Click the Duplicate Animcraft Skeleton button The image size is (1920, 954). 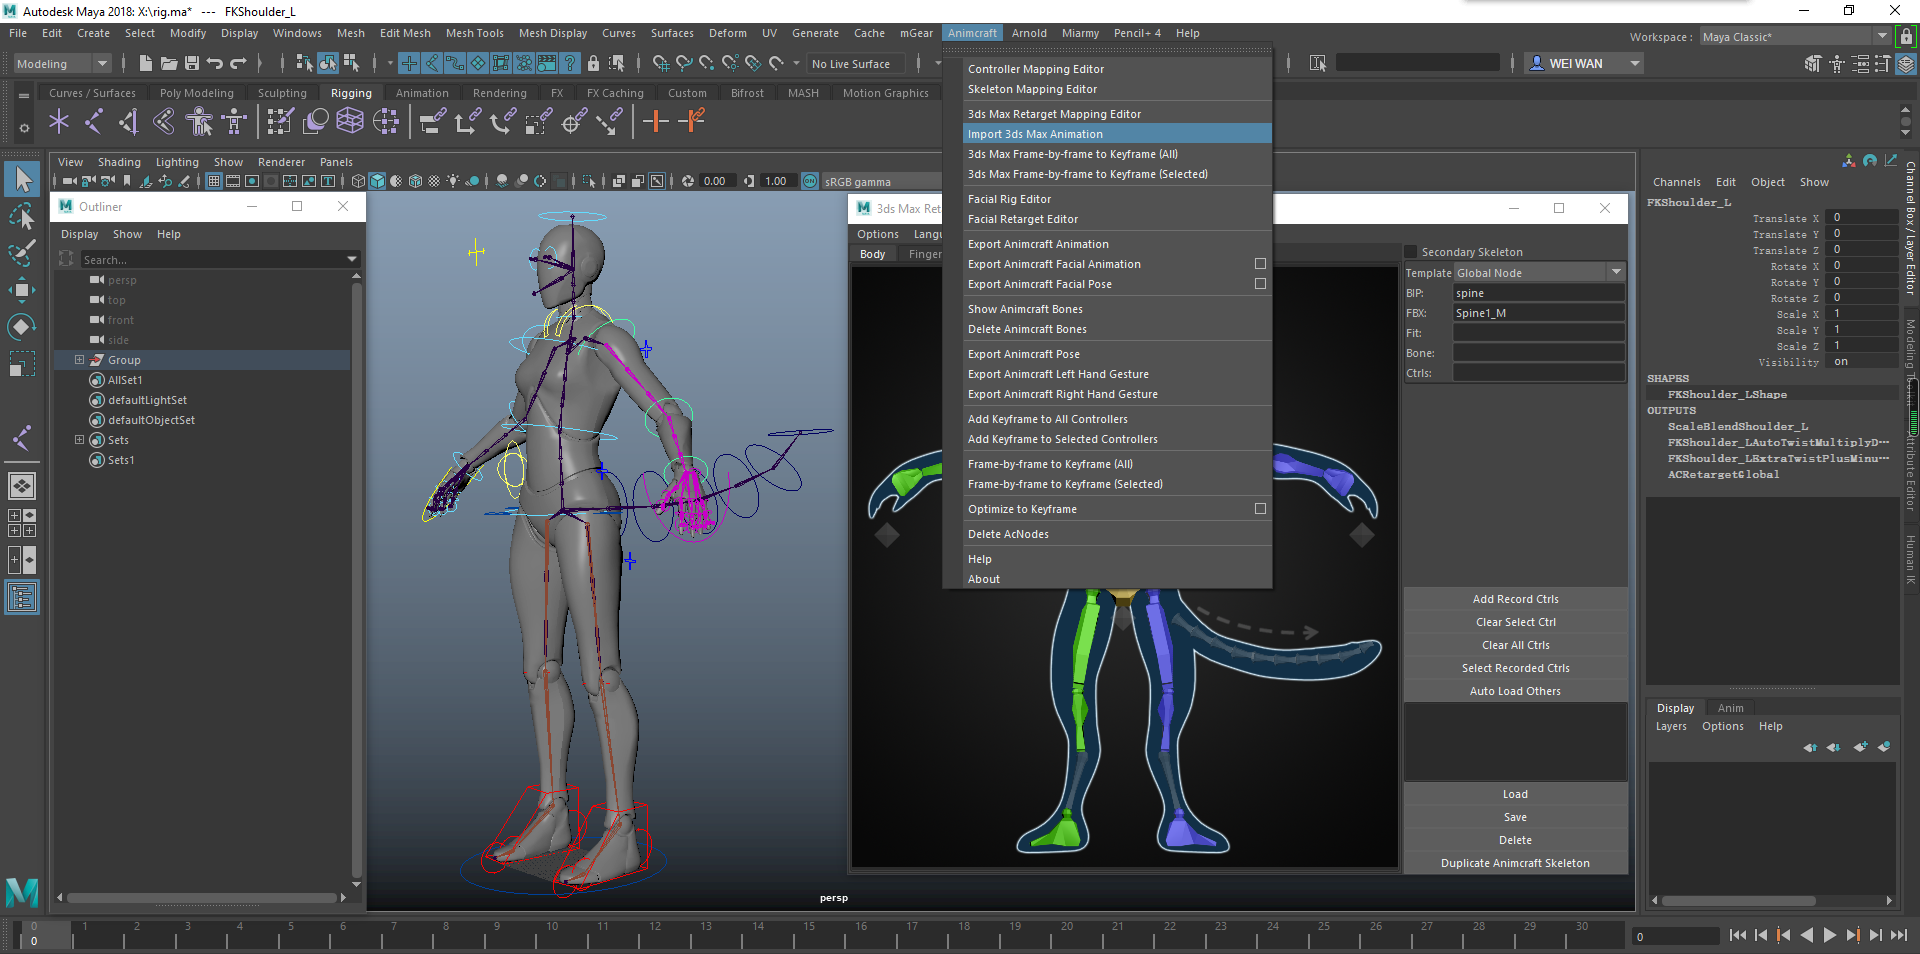tap(1515, 863)
